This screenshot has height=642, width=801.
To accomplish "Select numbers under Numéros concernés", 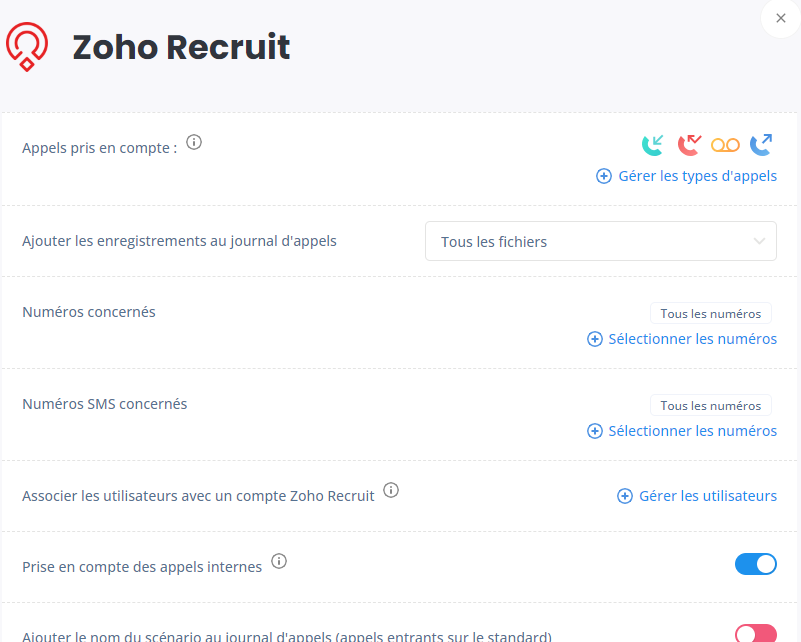I will point(682,339).
